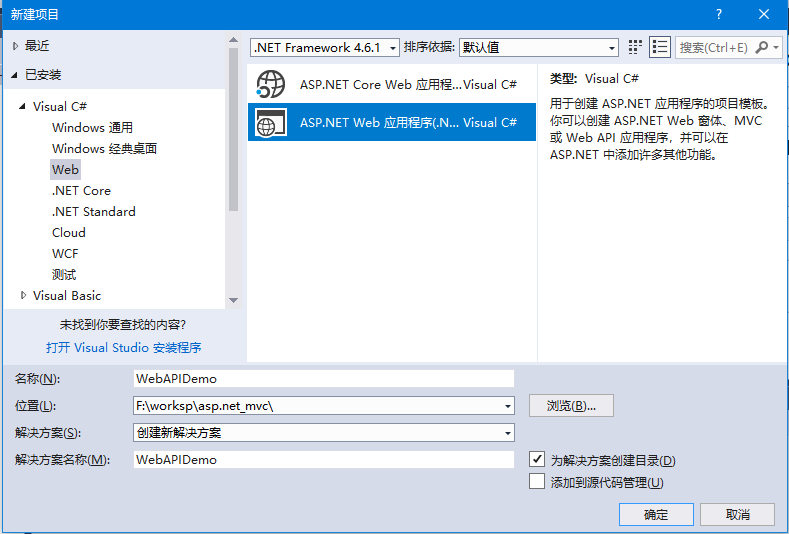The width and height of the screenshot is (789, 534).
Task: Uncheck create directory for solution checkbox
Action: click(537, 460)
